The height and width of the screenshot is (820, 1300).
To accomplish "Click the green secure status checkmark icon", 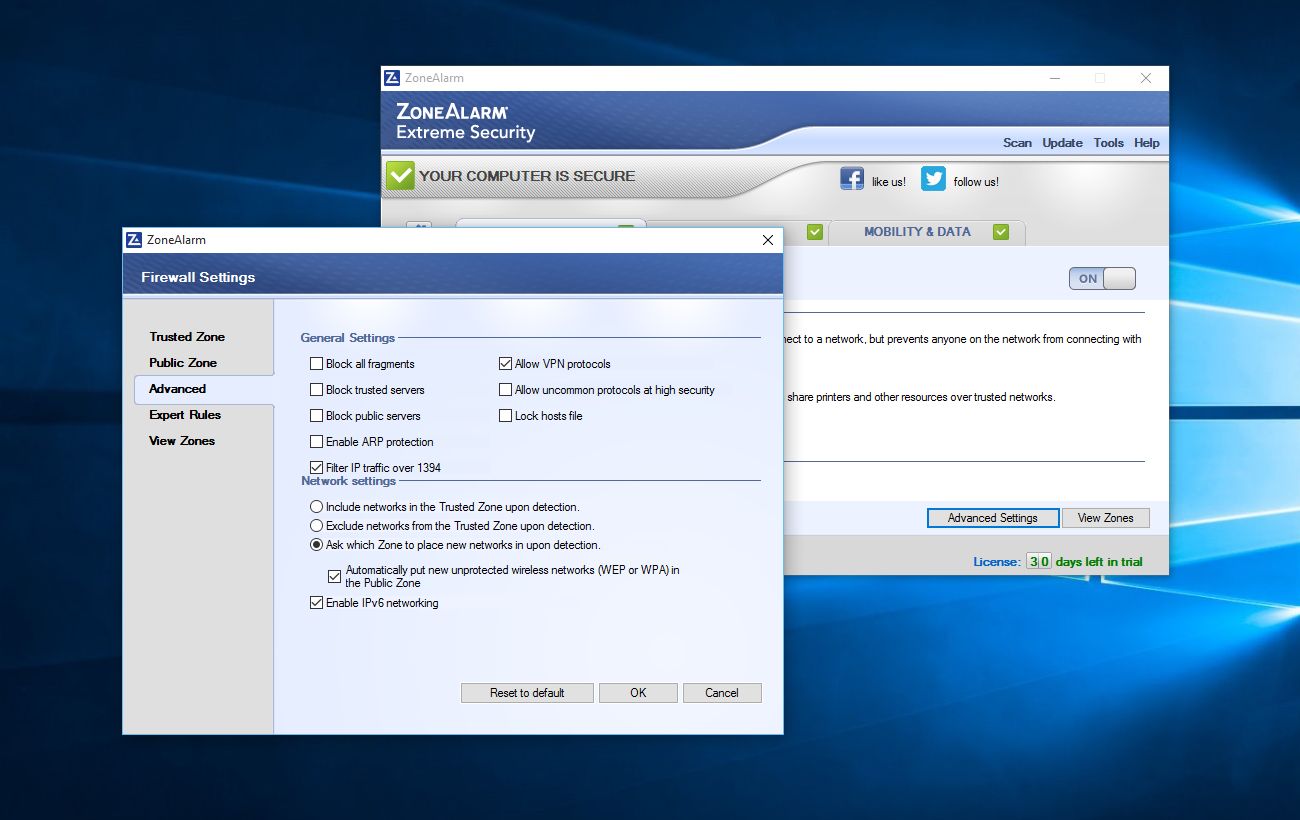I will (x=400, y=176).
